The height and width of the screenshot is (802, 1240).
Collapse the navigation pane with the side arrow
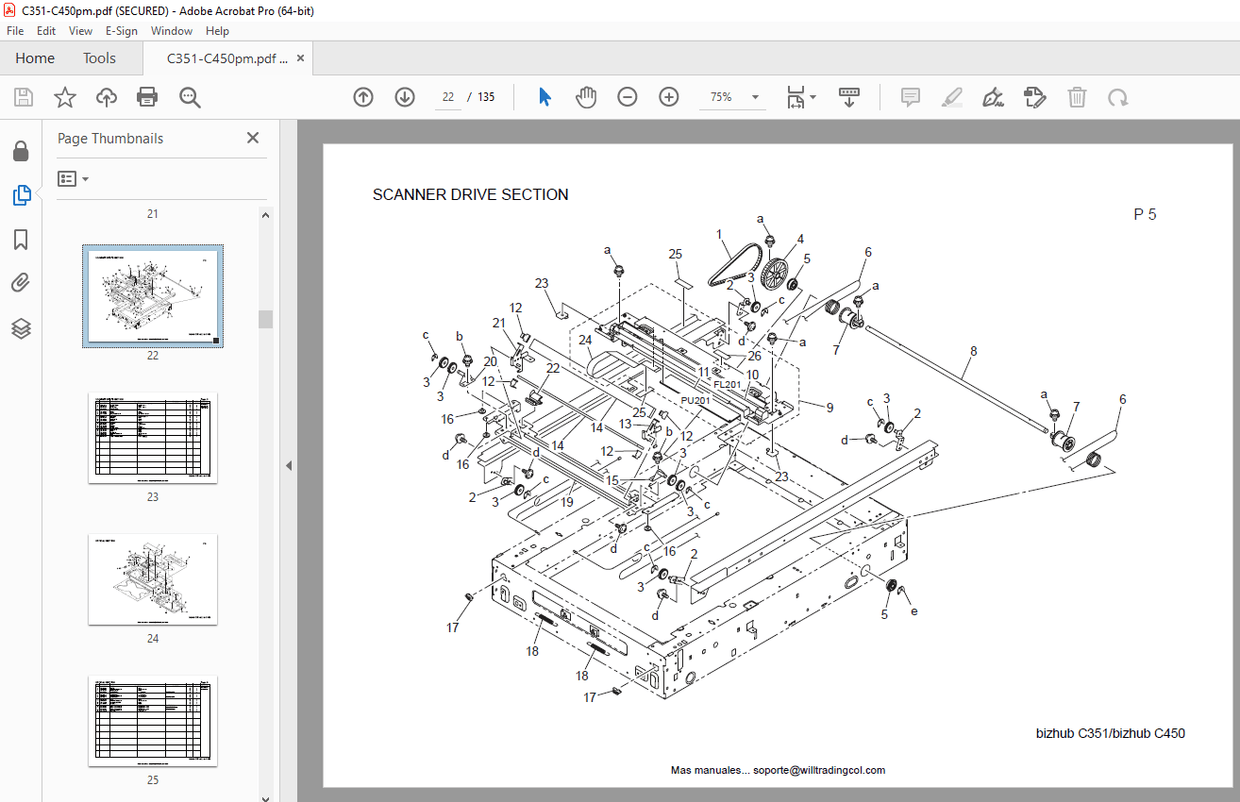pos(289,465)
